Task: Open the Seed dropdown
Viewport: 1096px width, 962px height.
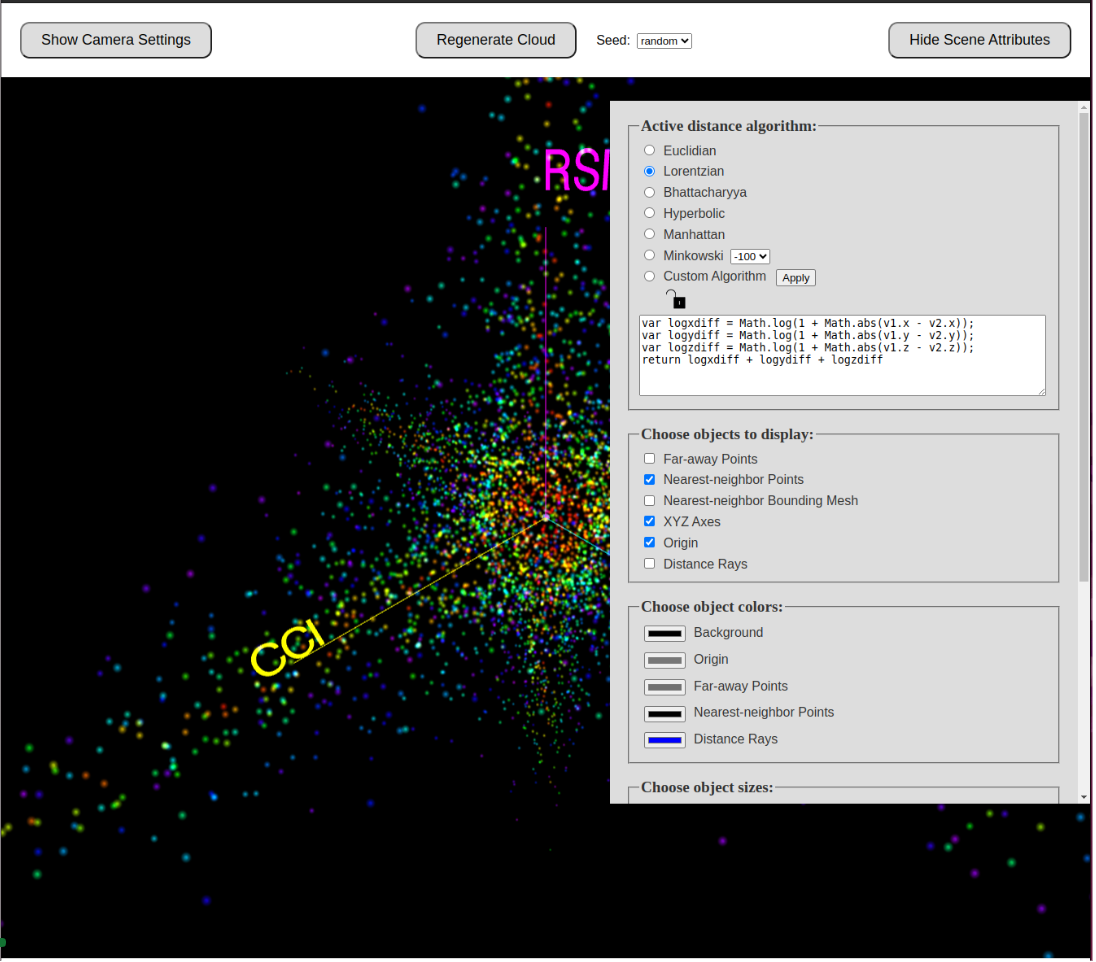Action: 664,41
